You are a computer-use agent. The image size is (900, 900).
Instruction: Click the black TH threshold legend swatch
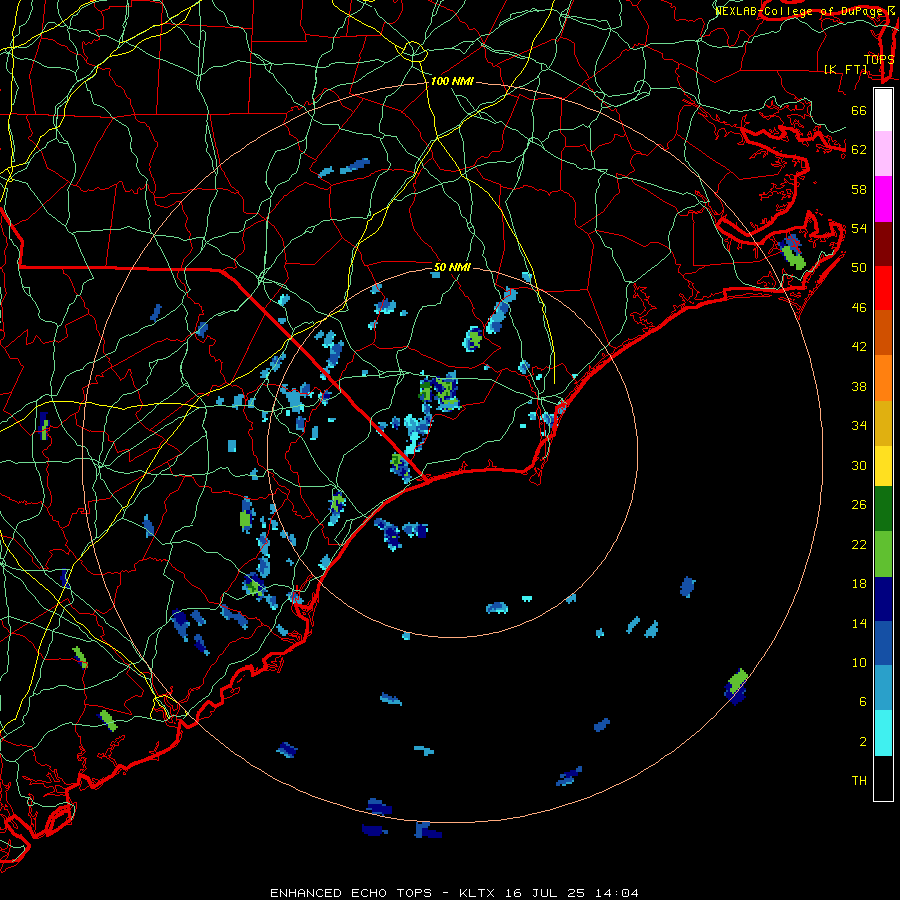click(x=883, y=778)
